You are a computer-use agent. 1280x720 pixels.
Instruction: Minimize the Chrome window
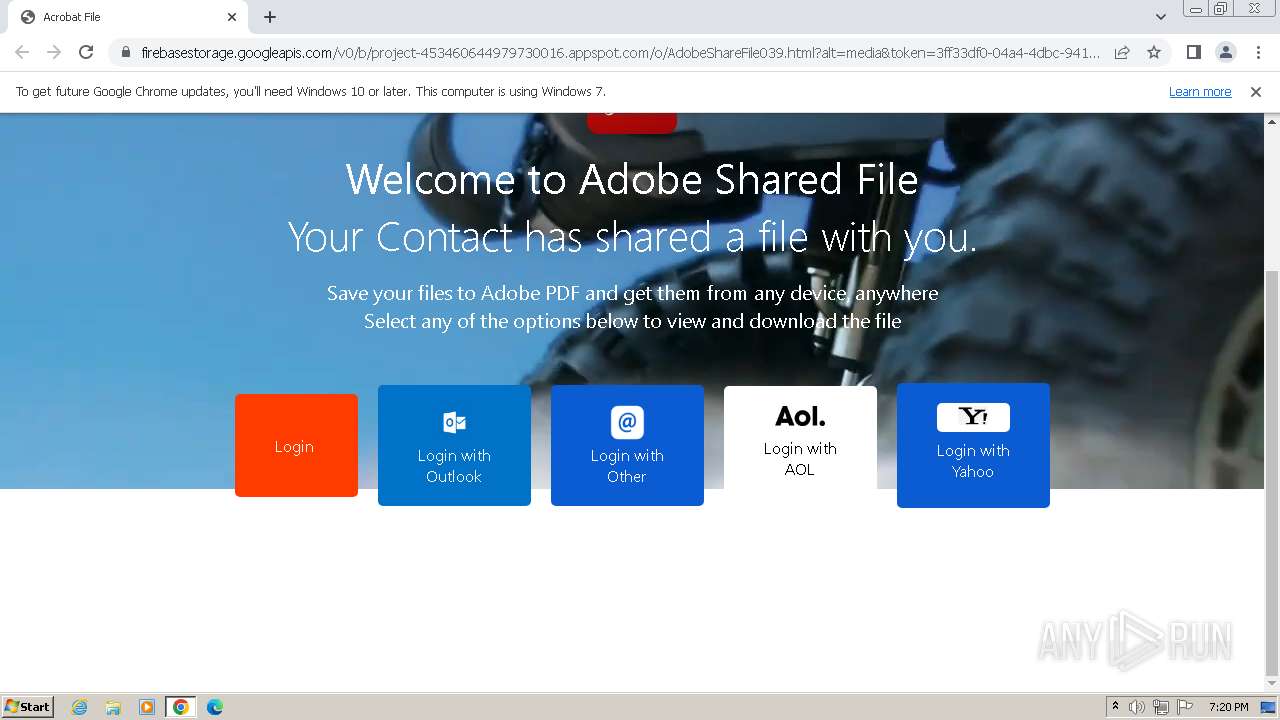(x=1196, y=9)
